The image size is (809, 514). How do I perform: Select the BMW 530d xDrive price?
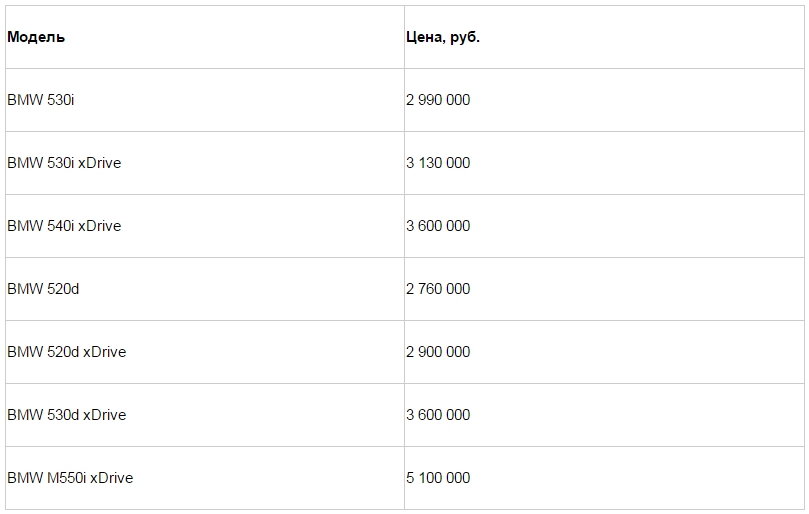pyautogui.click(x=604, y=415)
